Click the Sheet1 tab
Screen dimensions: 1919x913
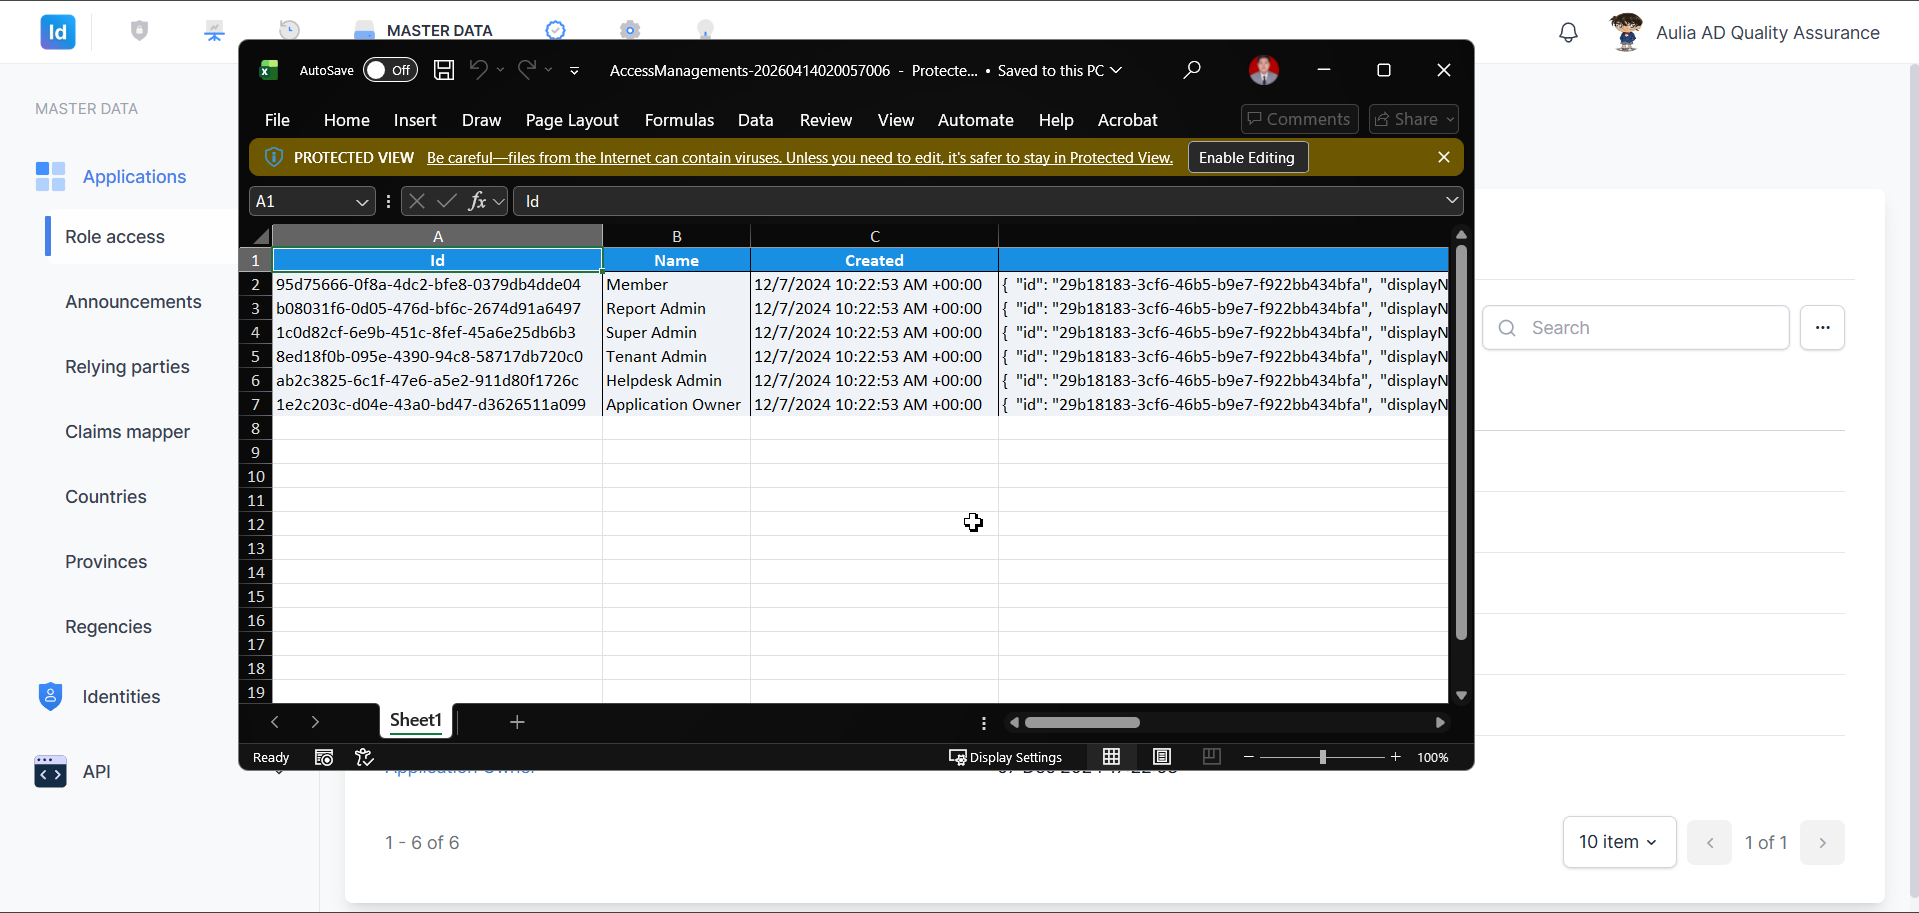(x=416, y=720)
